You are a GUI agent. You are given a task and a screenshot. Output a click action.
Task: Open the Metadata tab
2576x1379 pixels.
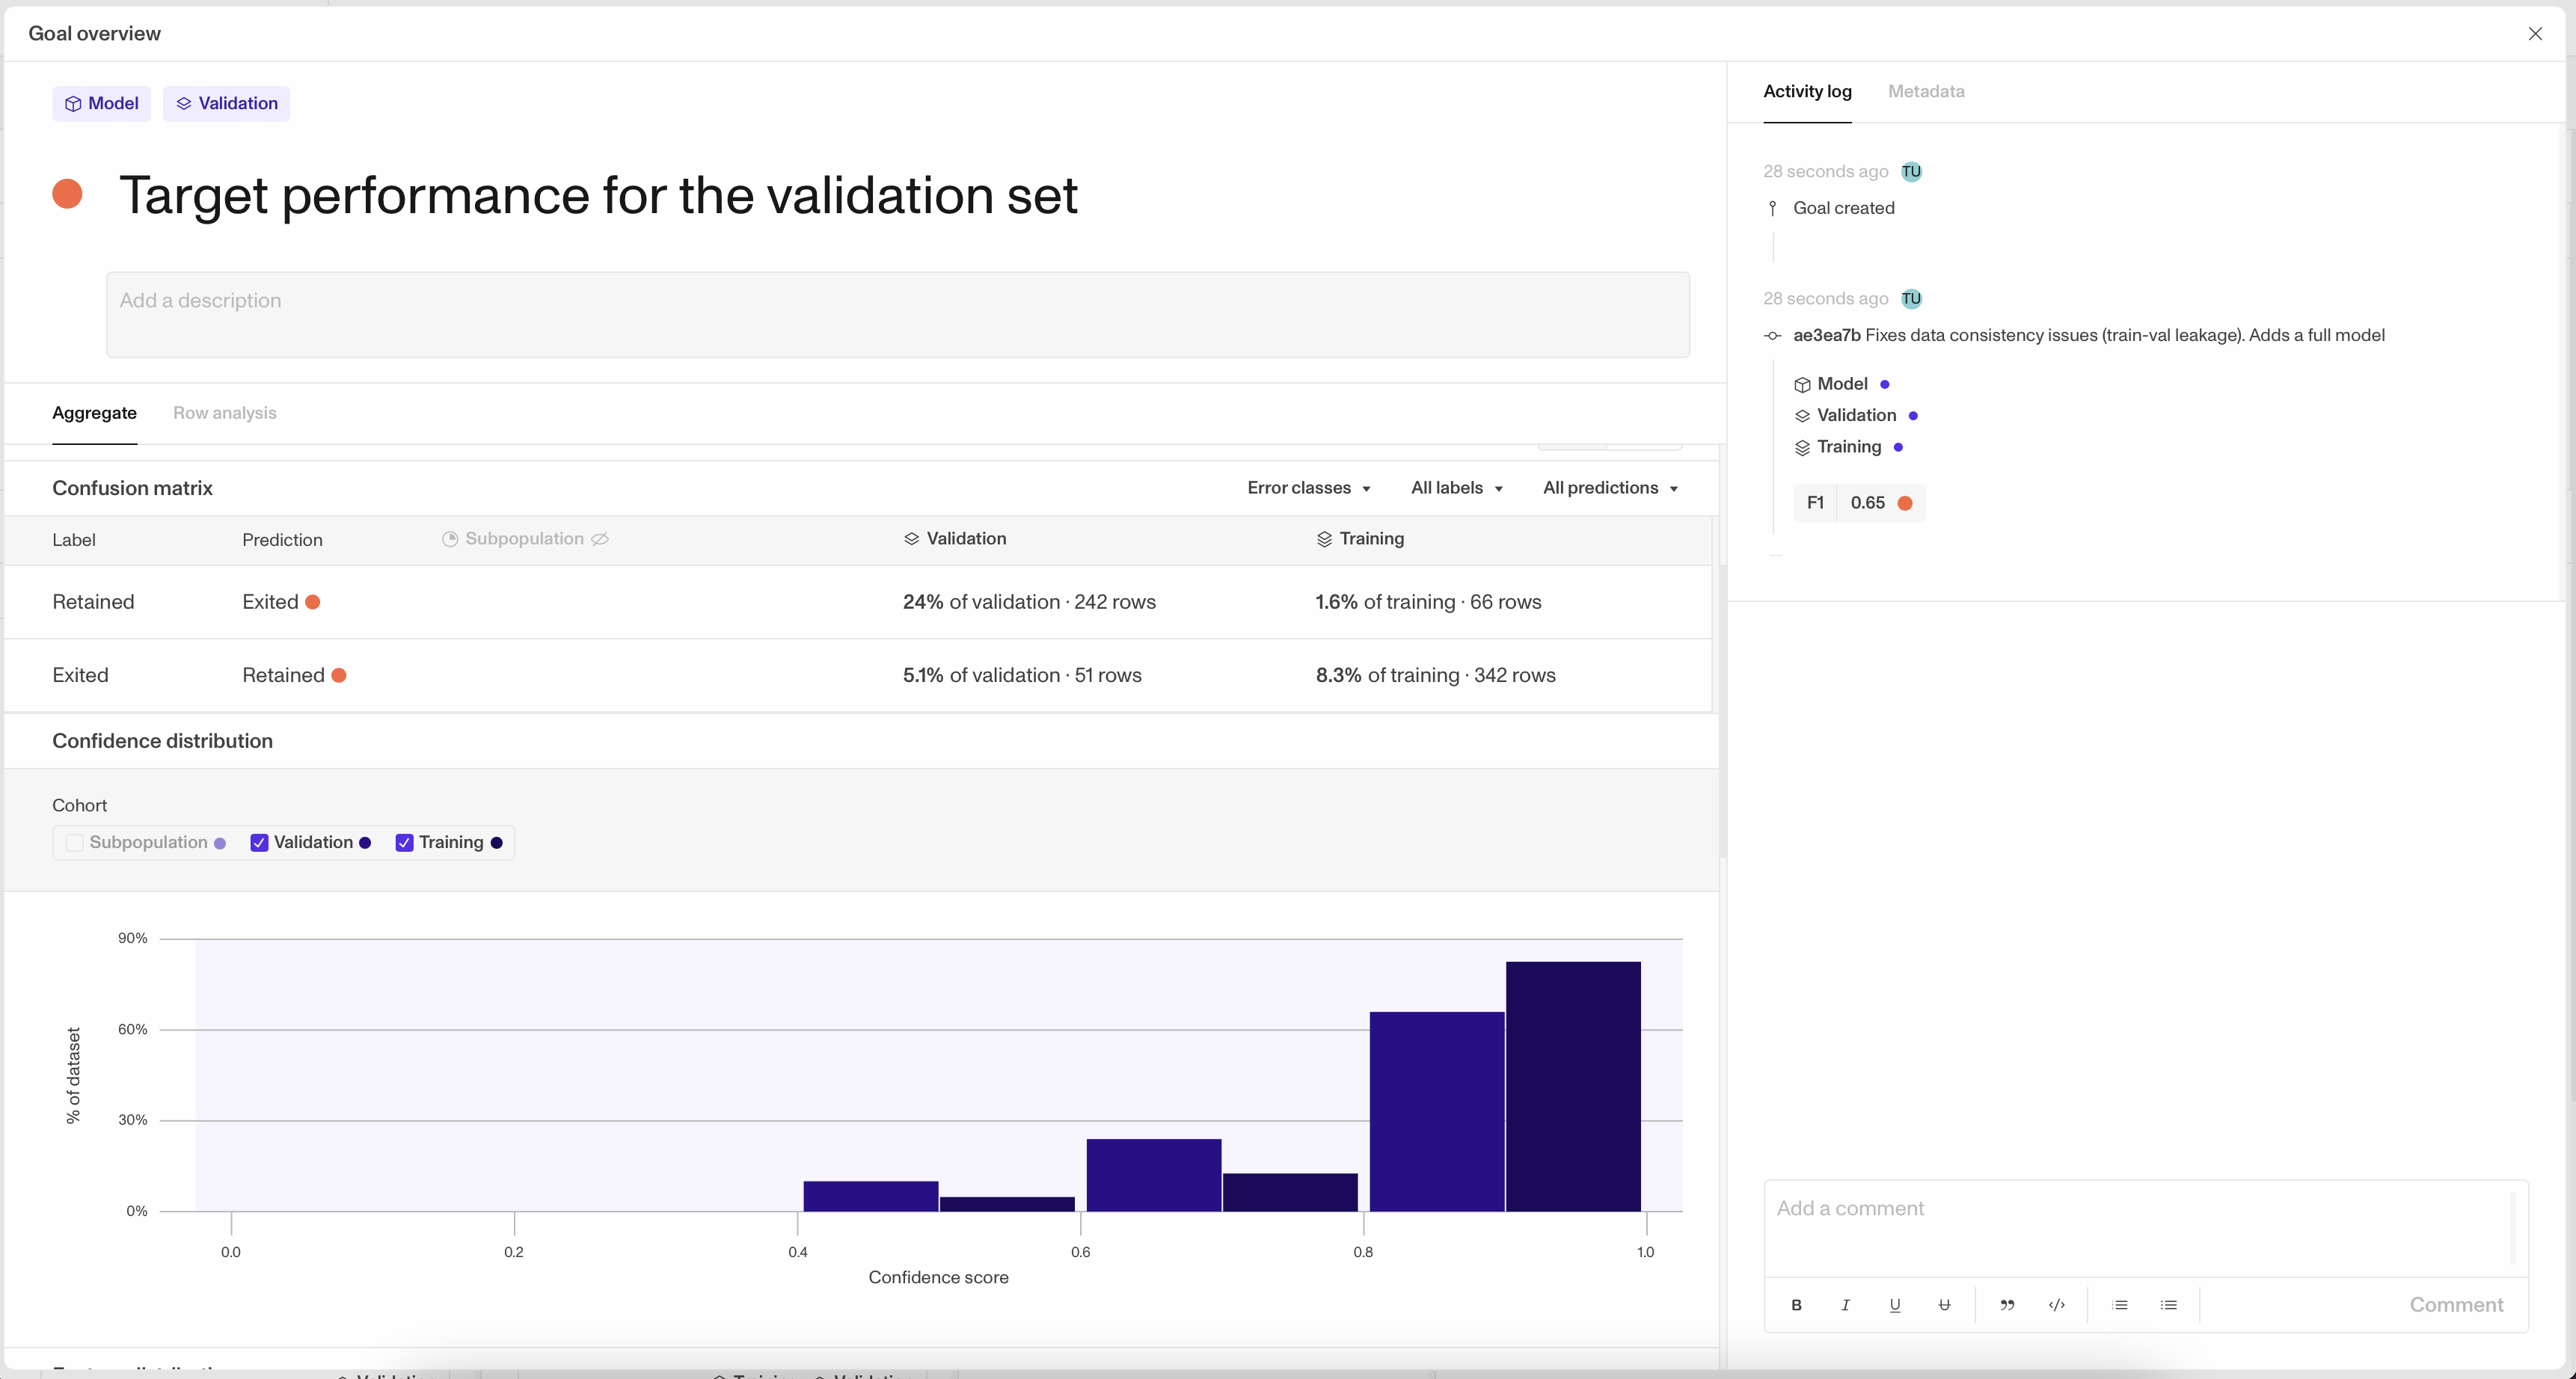(1925, 91)
